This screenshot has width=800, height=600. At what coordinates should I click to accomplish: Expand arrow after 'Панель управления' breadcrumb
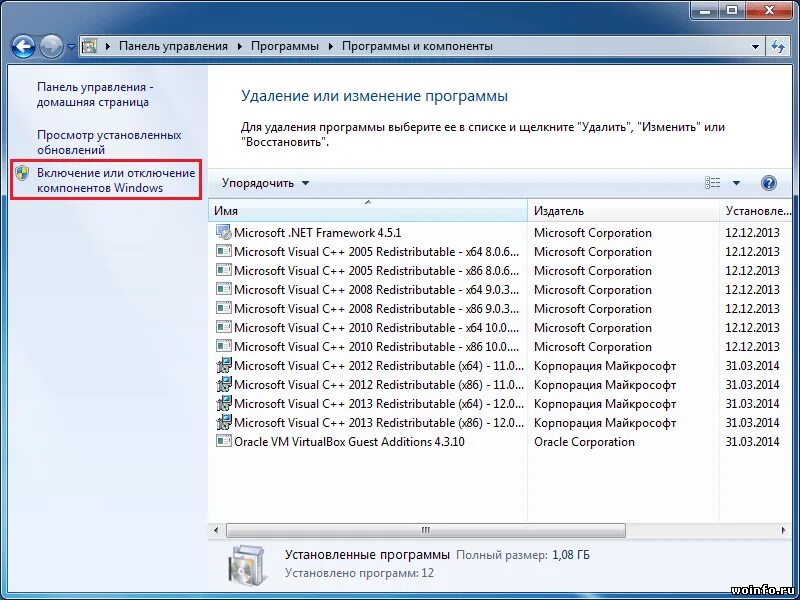click(x=240, y=46)
